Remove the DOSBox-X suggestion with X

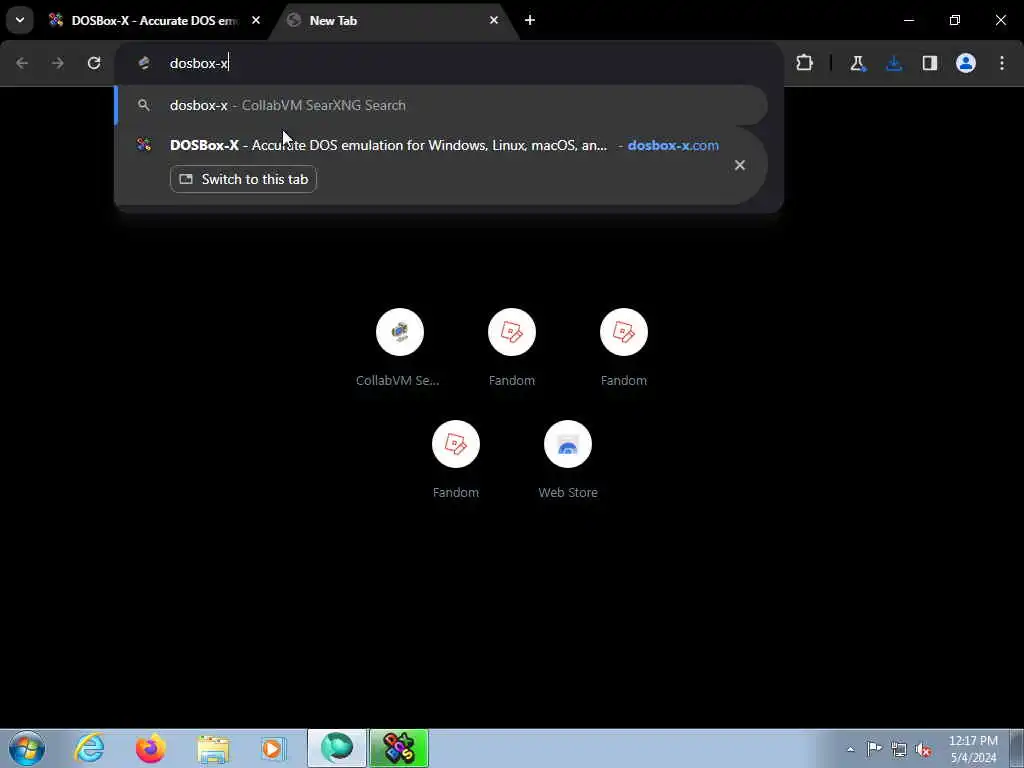(x=739, y=165)
